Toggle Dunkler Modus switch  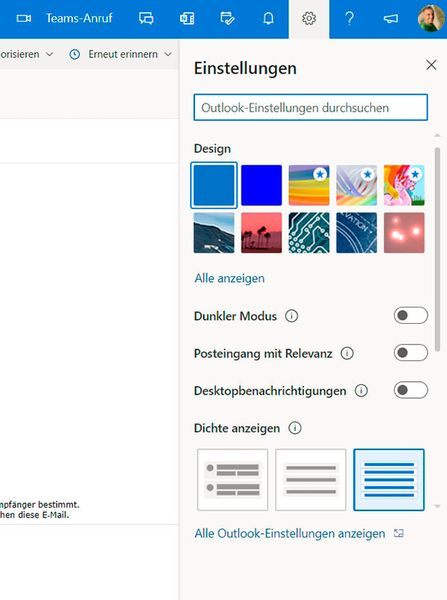coord(411,315)
